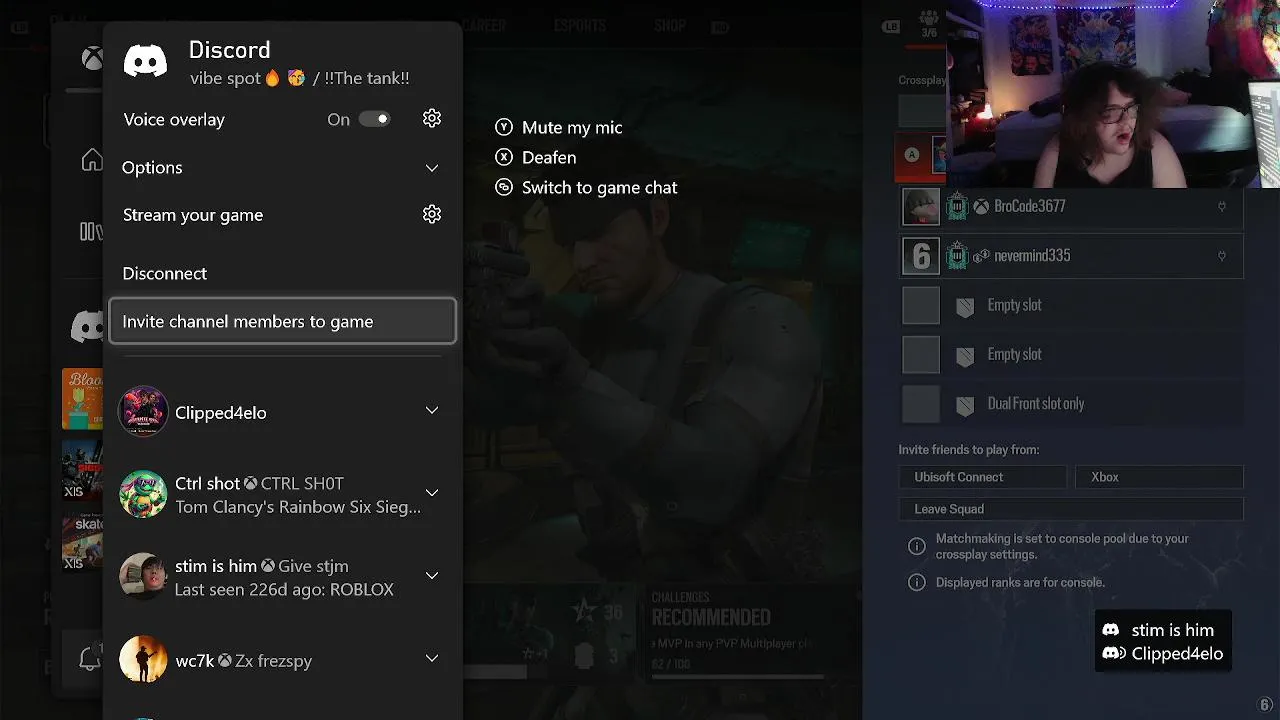This screenshot has width=1280, height=720.
Task: Click the shield icon in the Dual Front only slot
Action: click(965, 405)
